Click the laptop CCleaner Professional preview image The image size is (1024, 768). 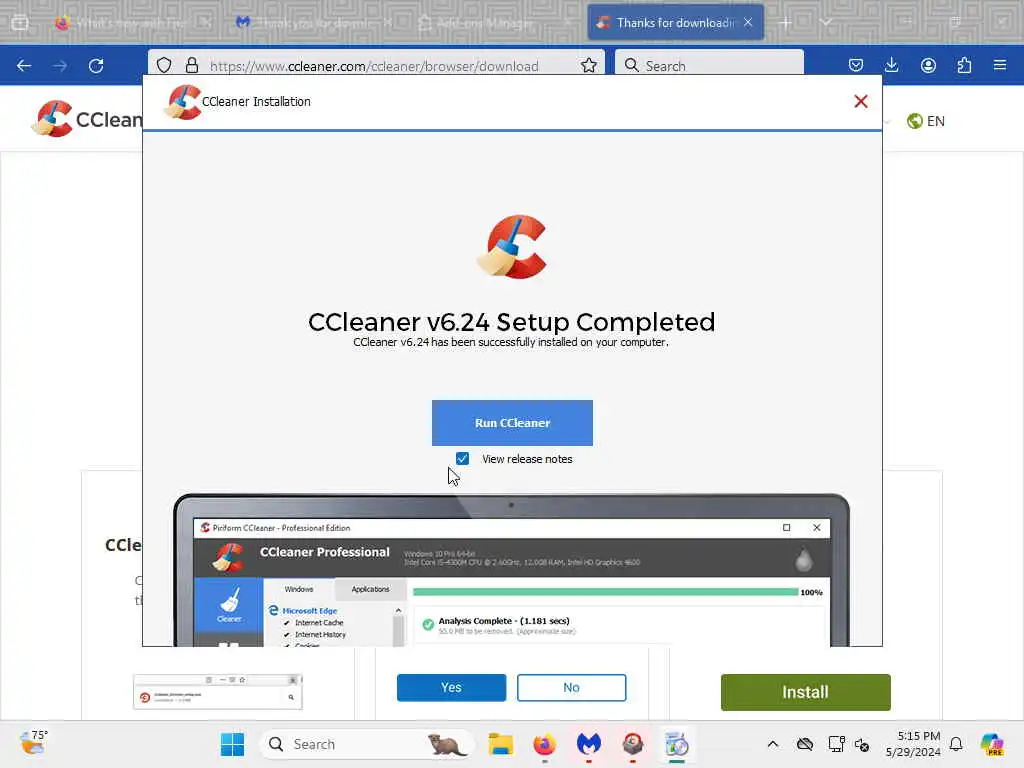tap(512, 570)
